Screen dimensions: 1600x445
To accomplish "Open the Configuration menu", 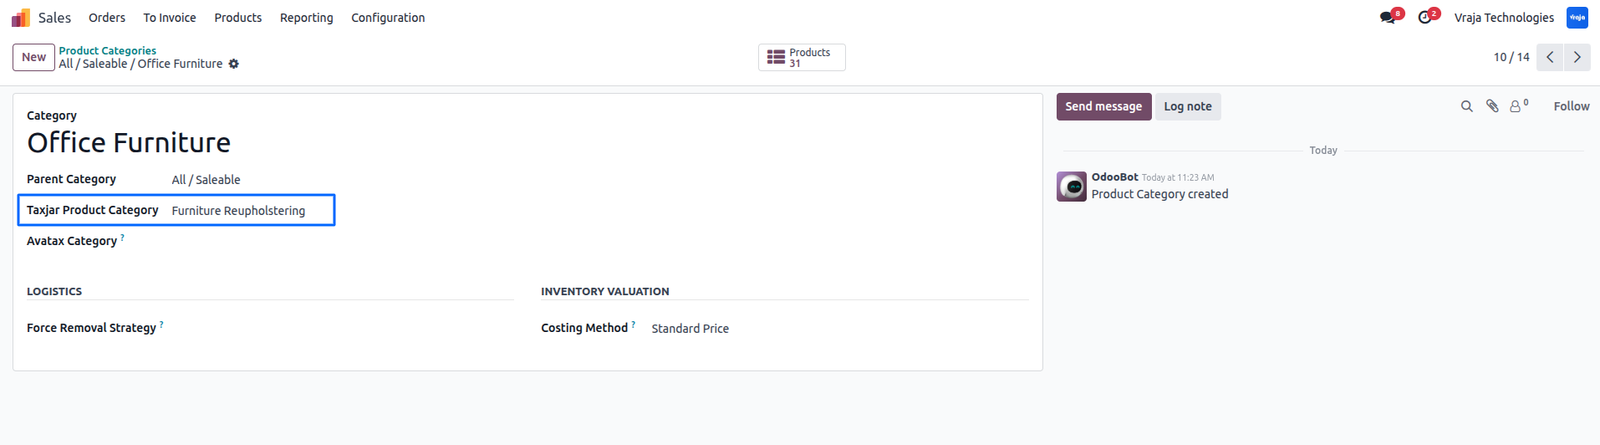I will point(388,18).
